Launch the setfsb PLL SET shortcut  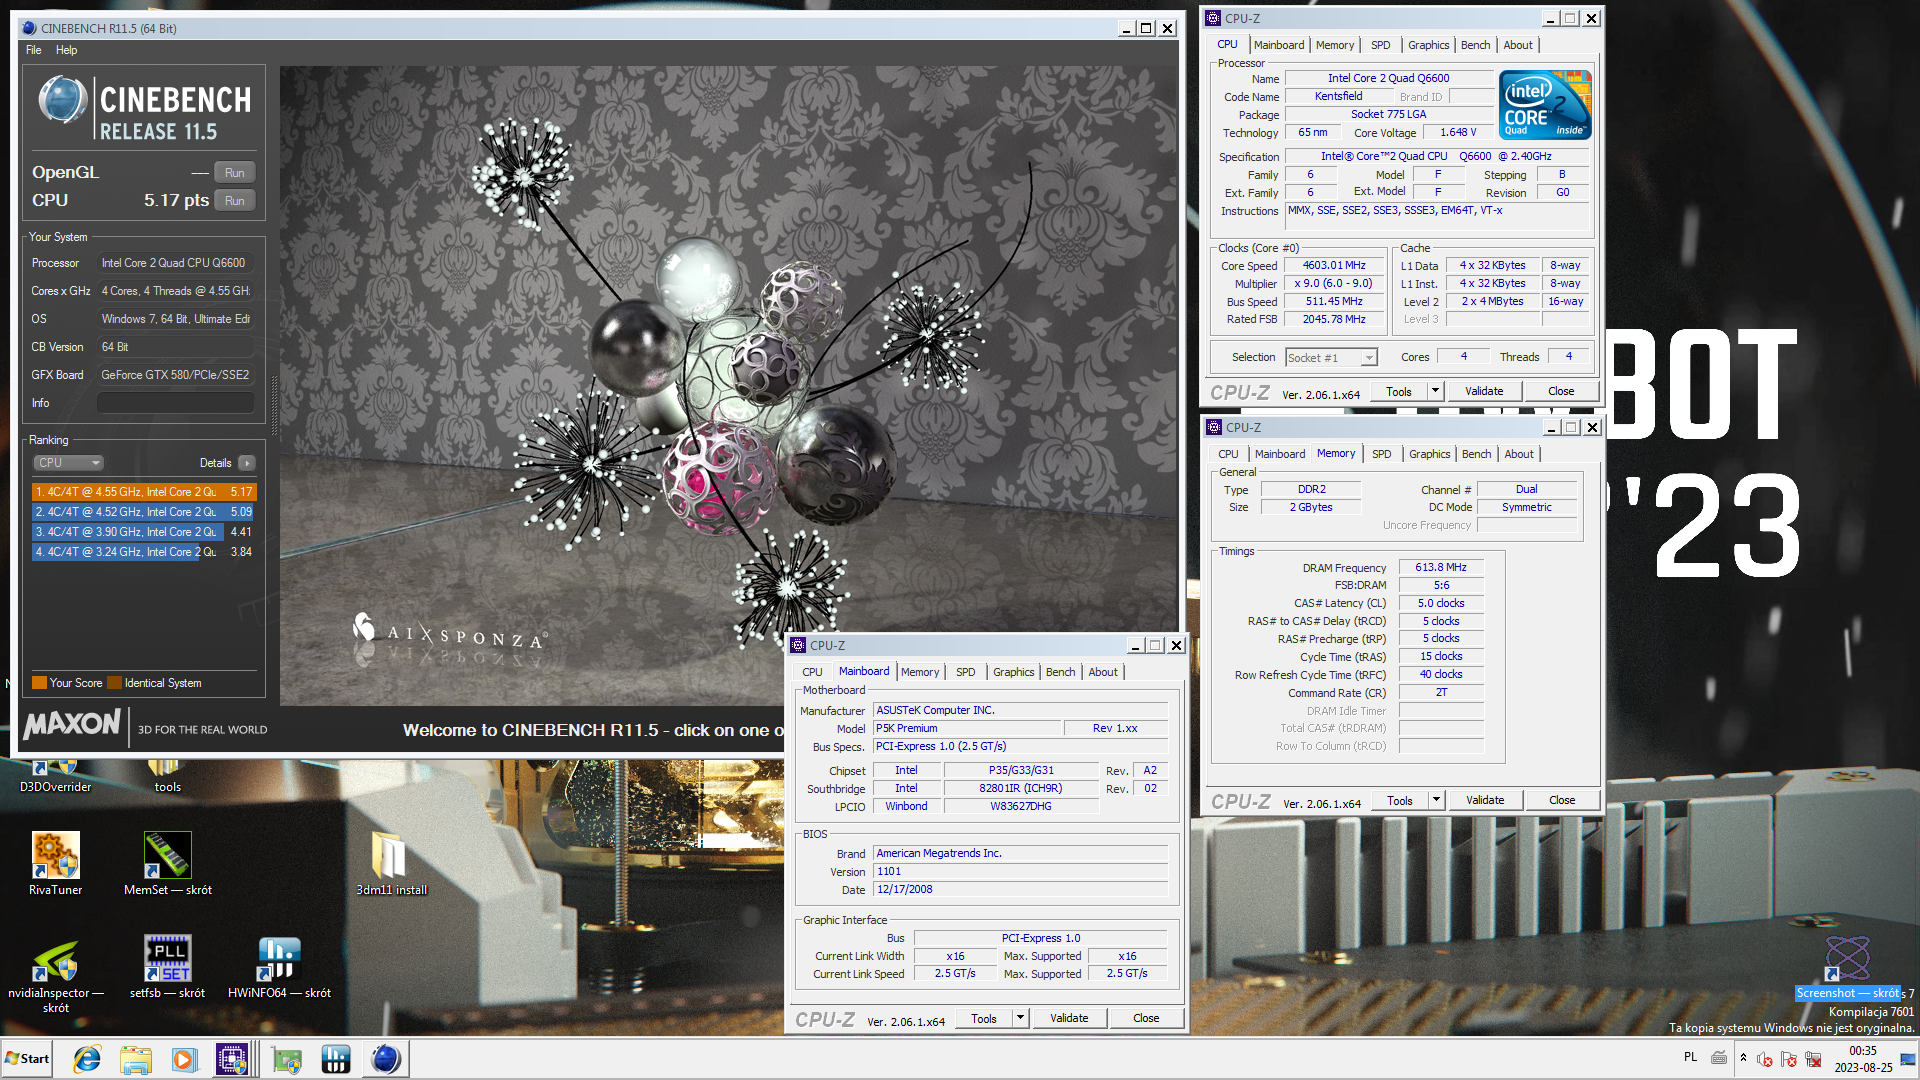167,968
